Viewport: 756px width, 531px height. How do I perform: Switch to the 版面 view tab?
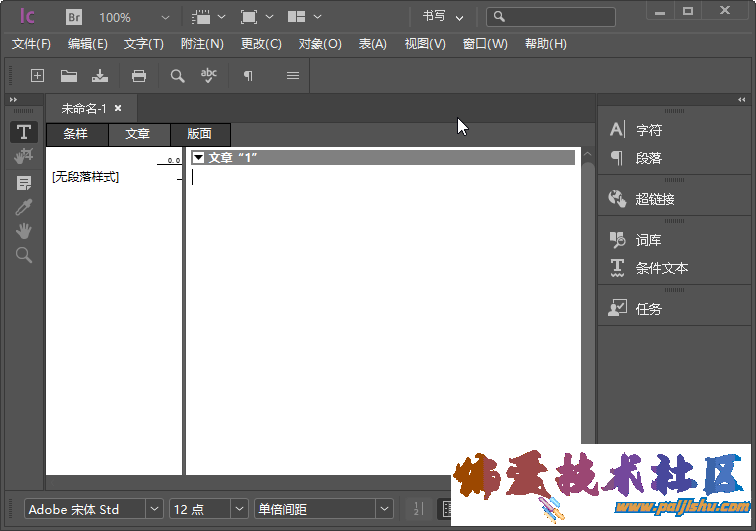(x=199, y=134)
